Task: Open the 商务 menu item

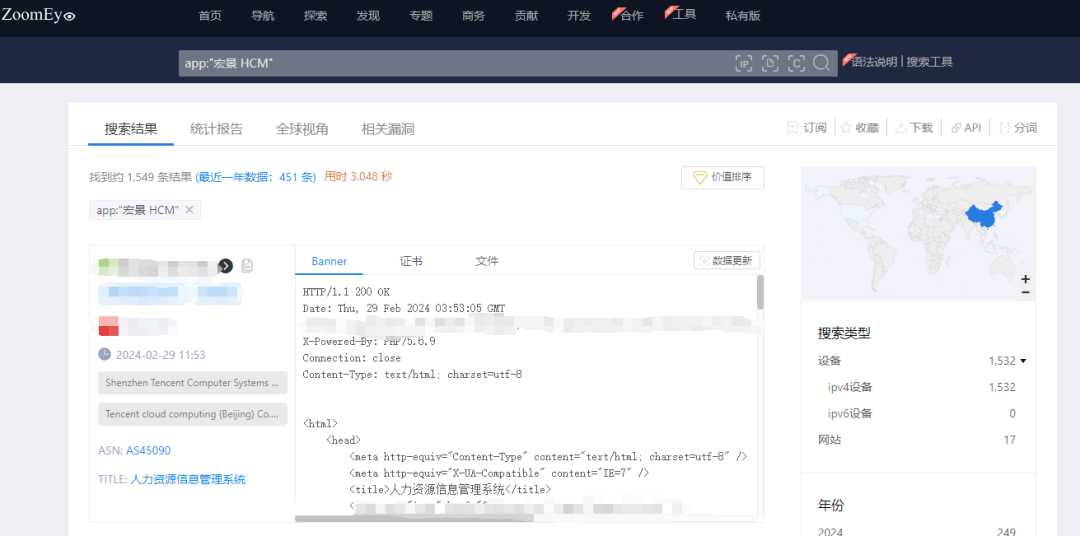Action: 474,16
